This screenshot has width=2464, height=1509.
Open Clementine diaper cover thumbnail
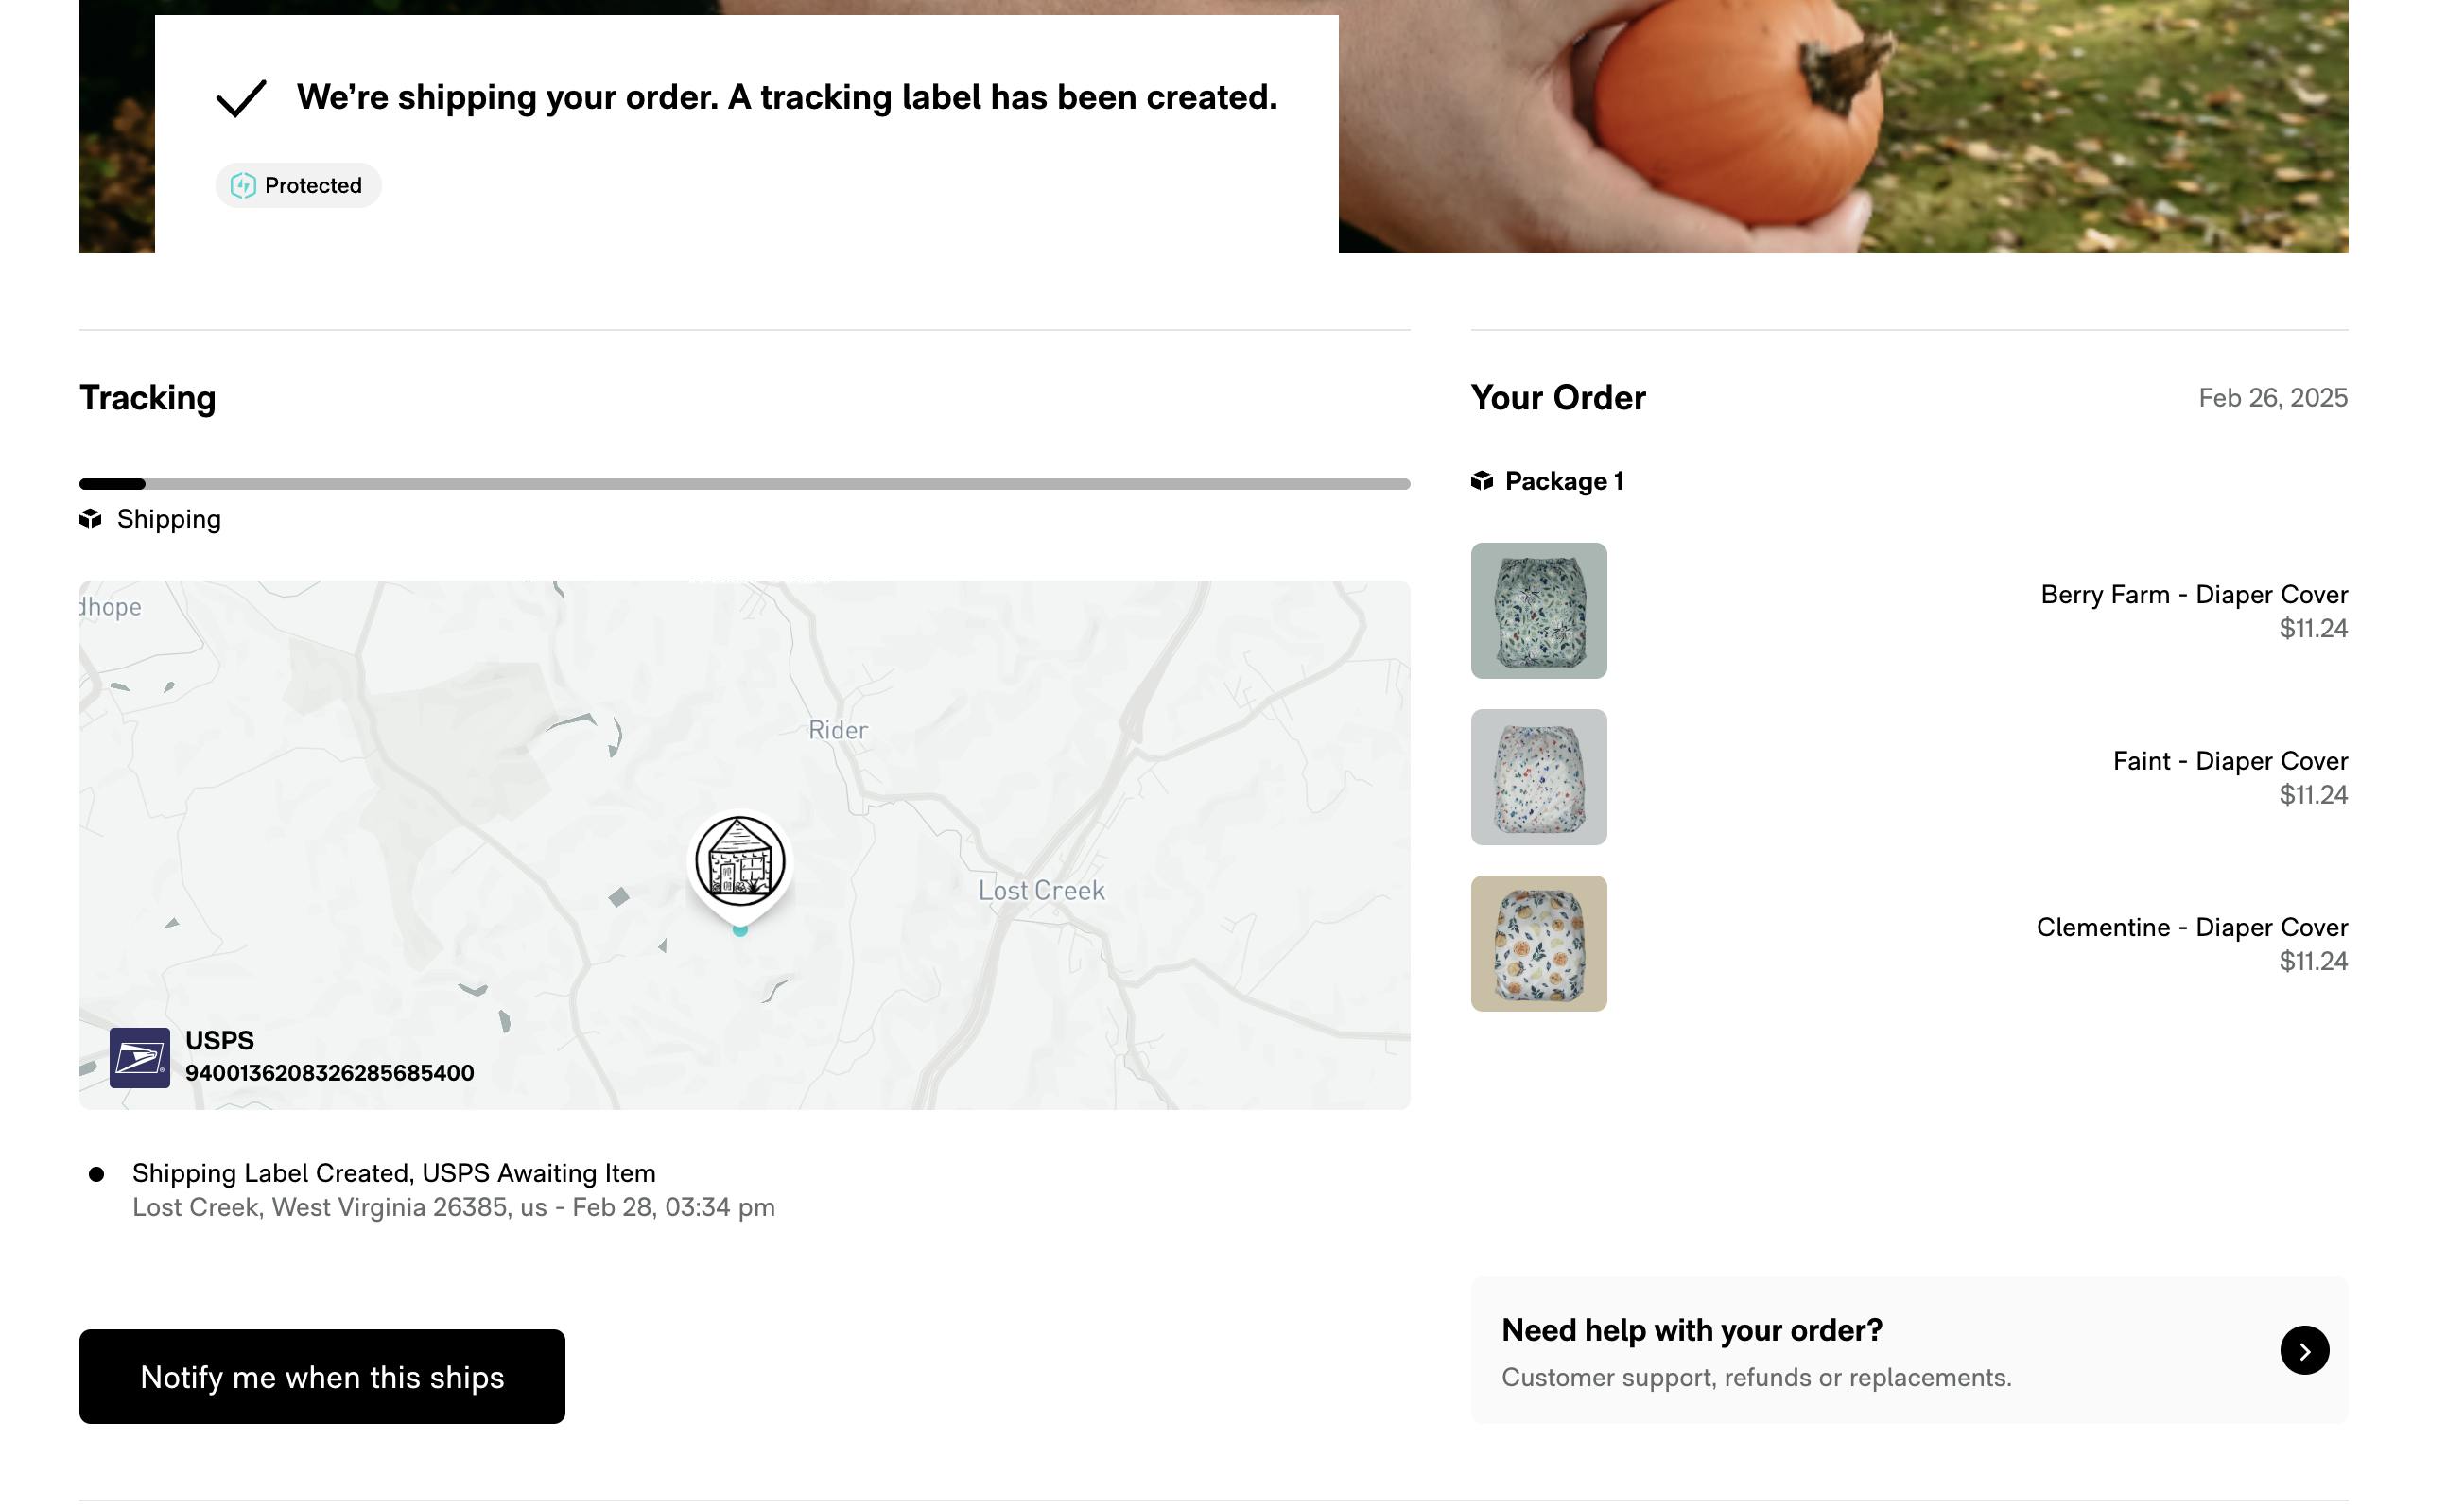click(x=1538, y=943)
